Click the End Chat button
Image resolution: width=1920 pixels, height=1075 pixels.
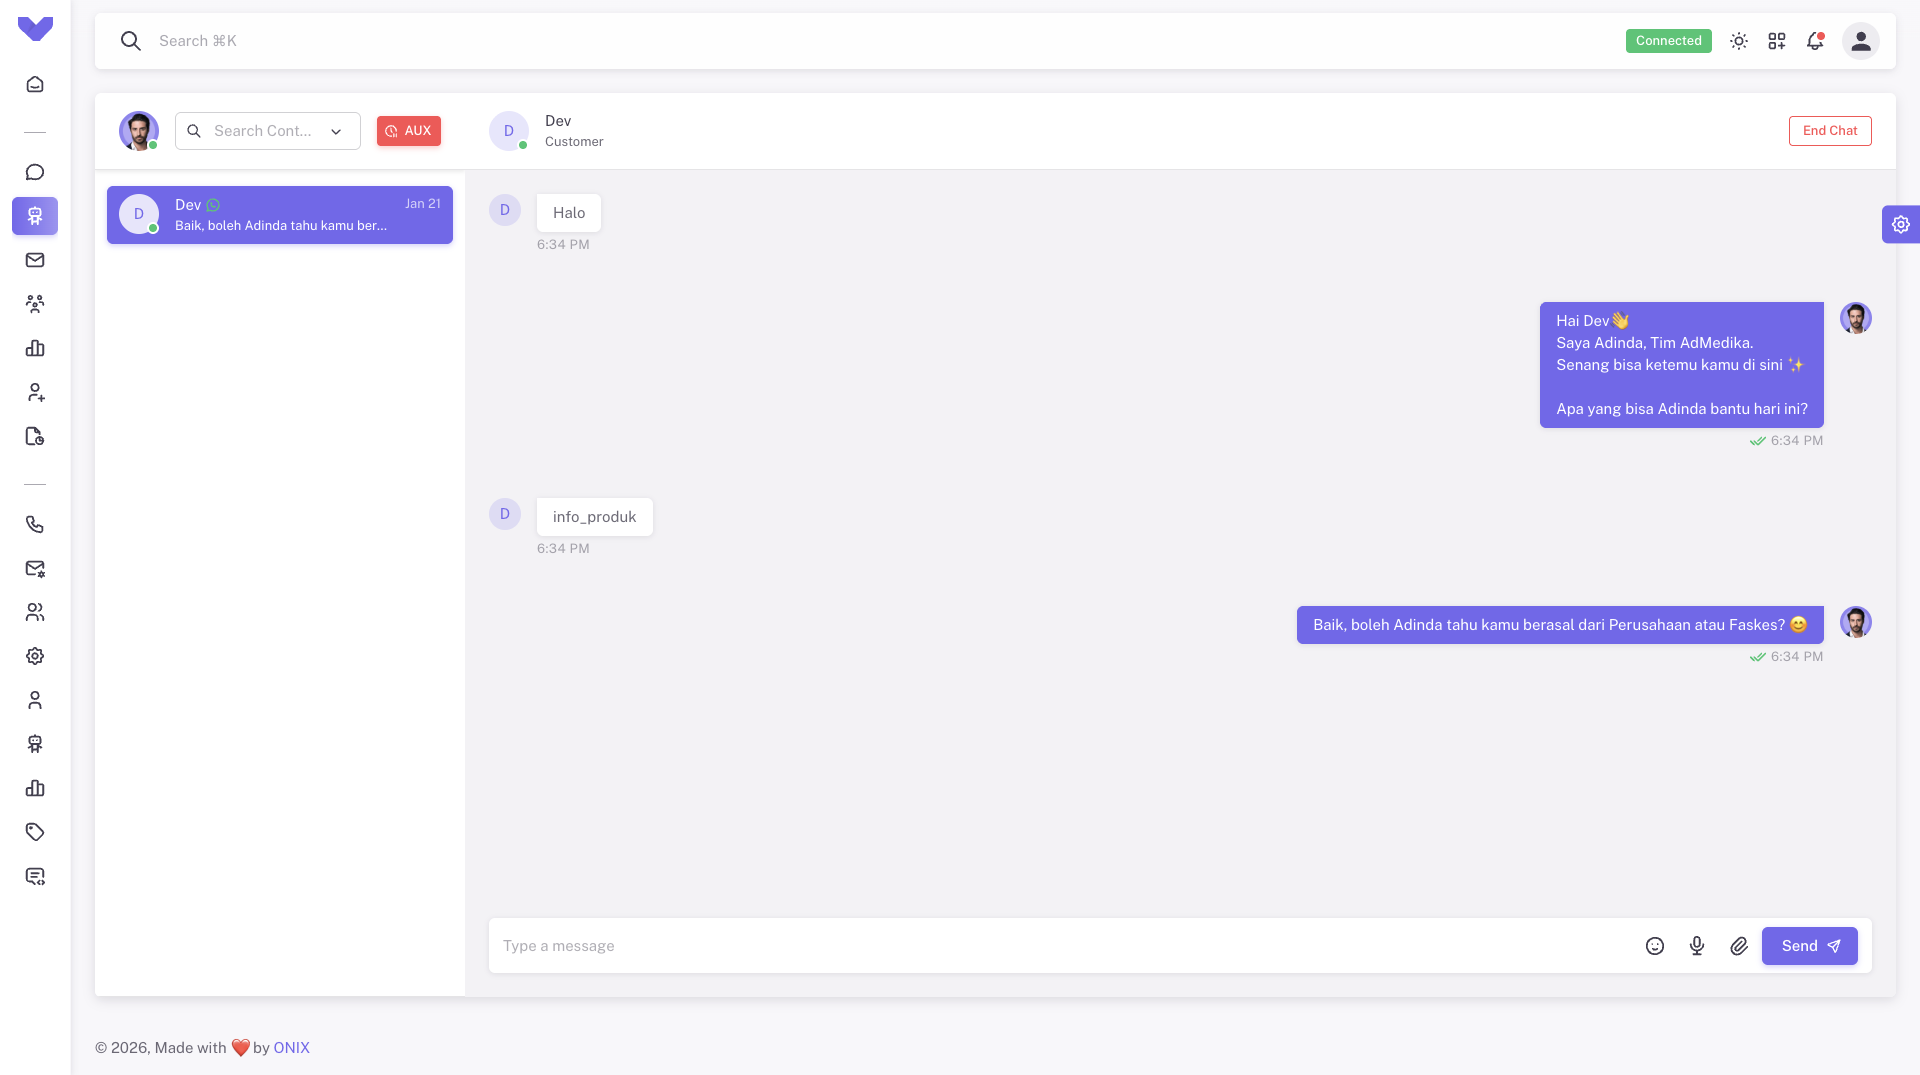pos(1829,130)
